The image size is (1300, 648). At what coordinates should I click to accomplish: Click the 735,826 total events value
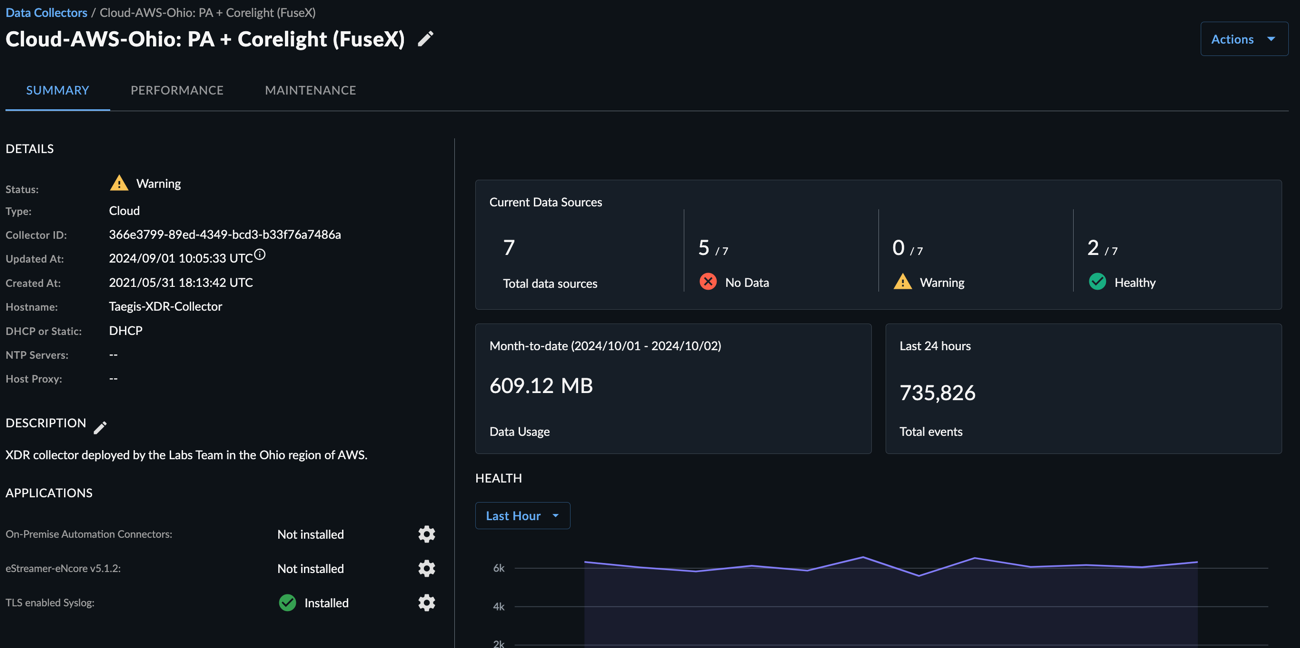937,393
